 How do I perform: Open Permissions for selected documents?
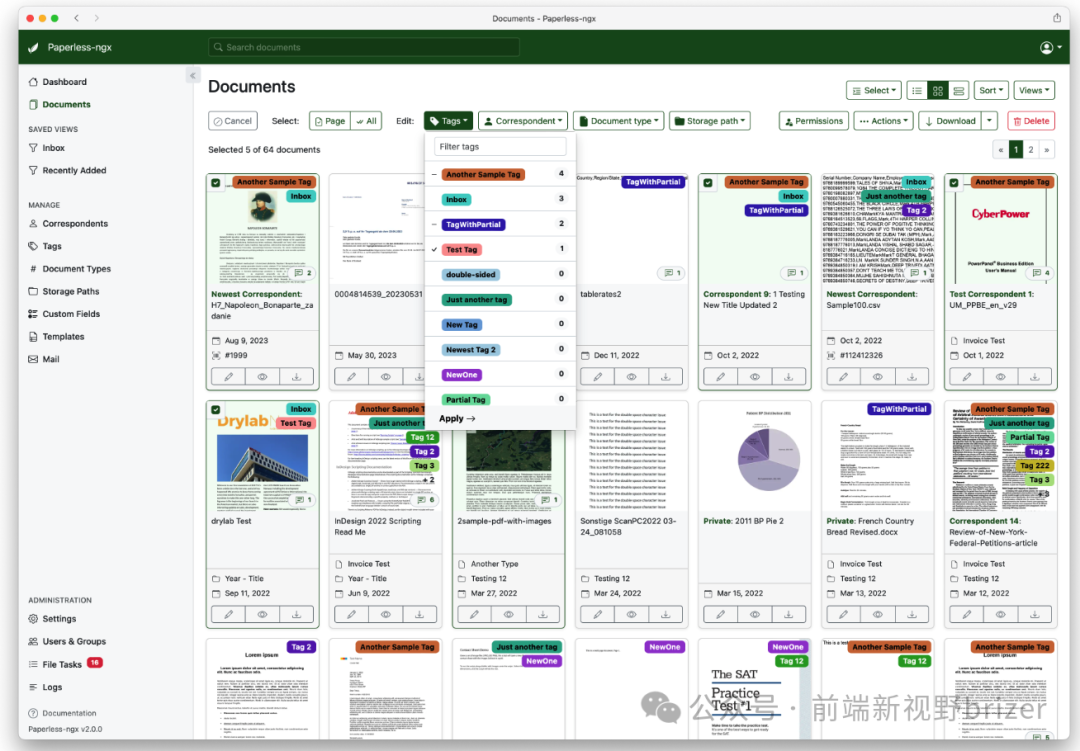(x=813, y=121)
